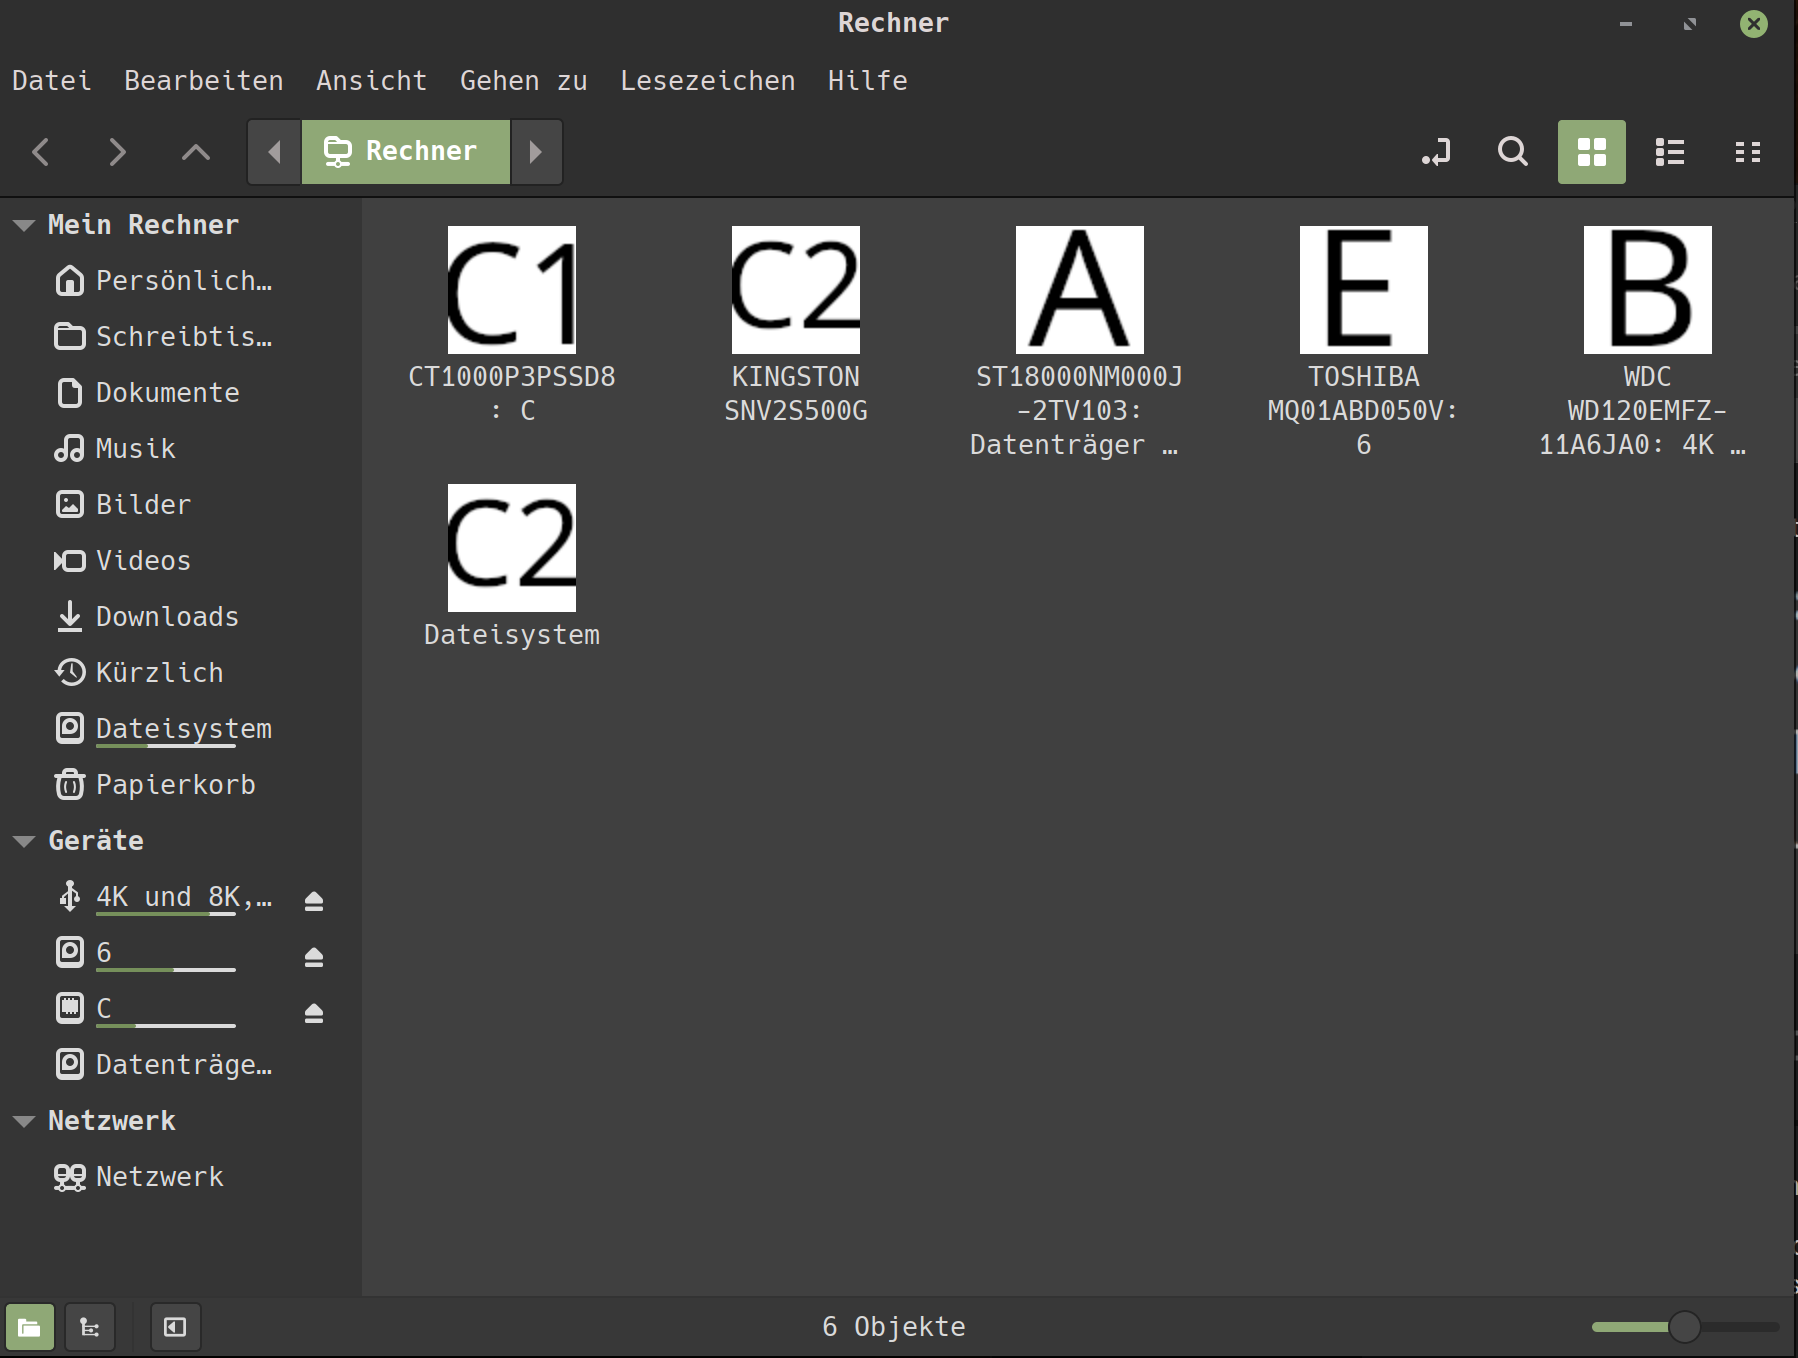Image resolution: width=1798 pixels, height=1358 pixels.
Task: Collapse the Netzwerk section header
Action: click(x=24, y=1121)
